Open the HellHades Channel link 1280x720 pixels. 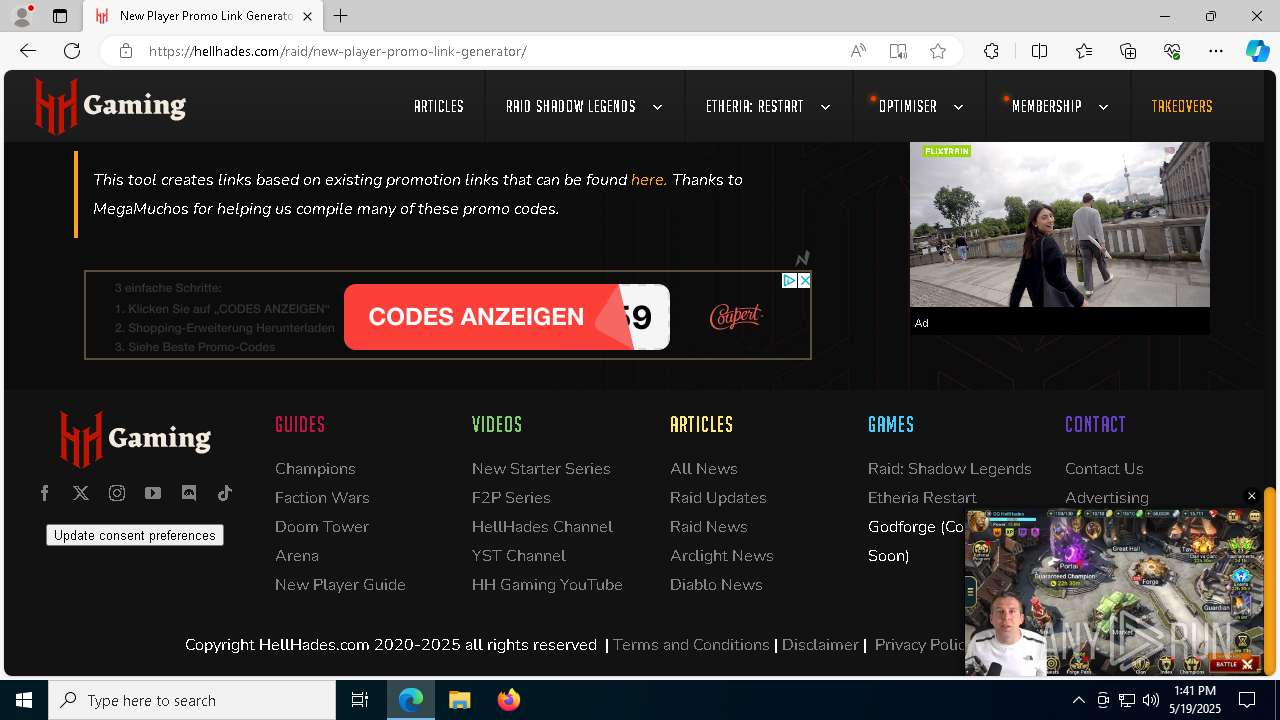tap(542, 527)
